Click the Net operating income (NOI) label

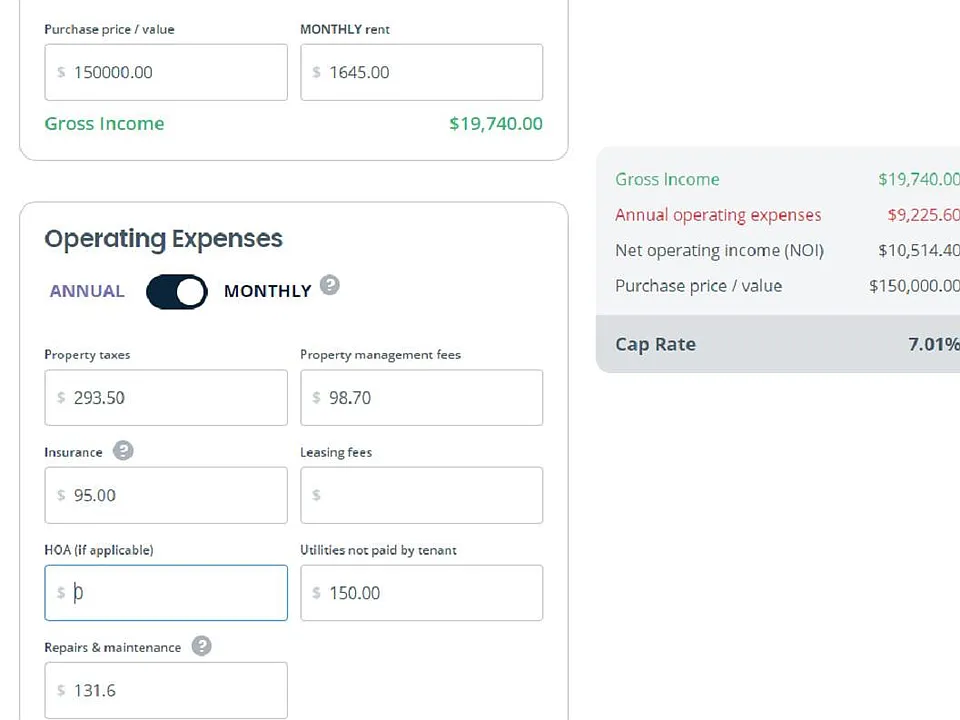(719, 250)
